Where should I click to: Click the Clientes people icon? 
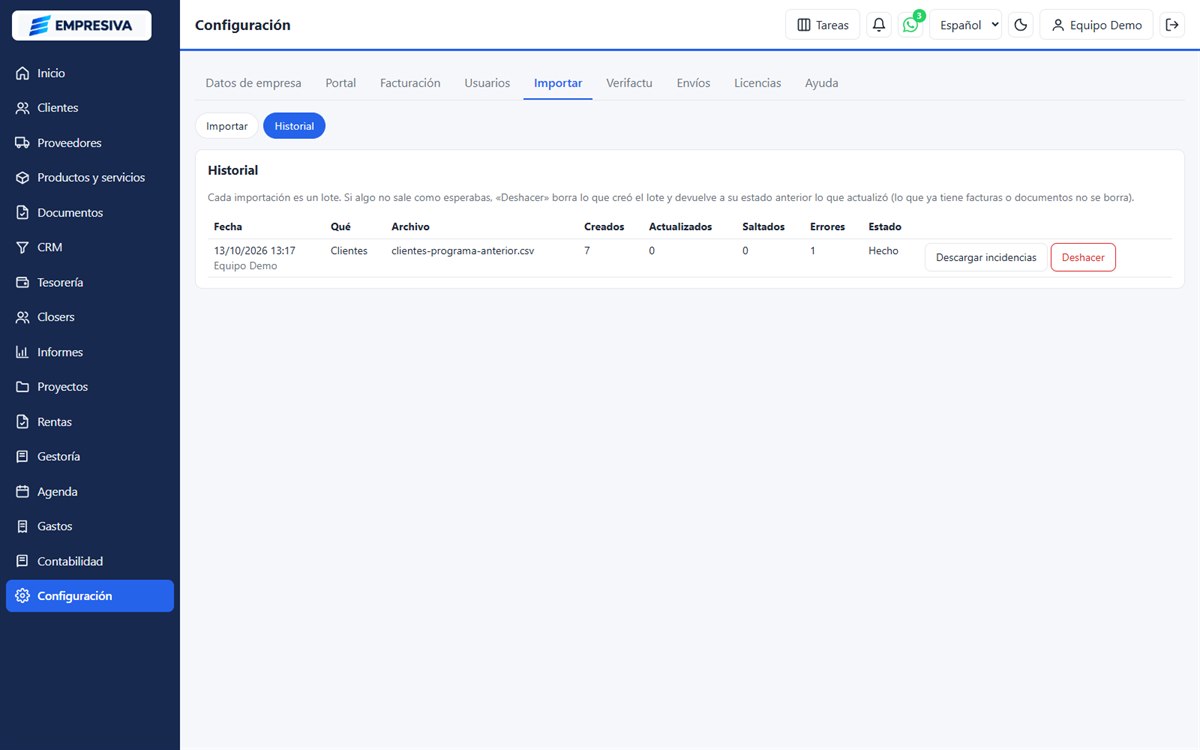coord(23,108)
